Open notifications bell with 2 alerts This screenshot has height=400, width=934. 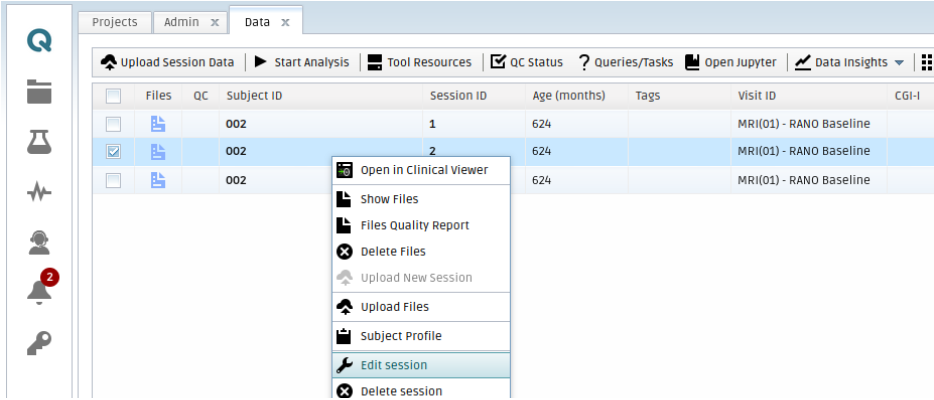39,291
